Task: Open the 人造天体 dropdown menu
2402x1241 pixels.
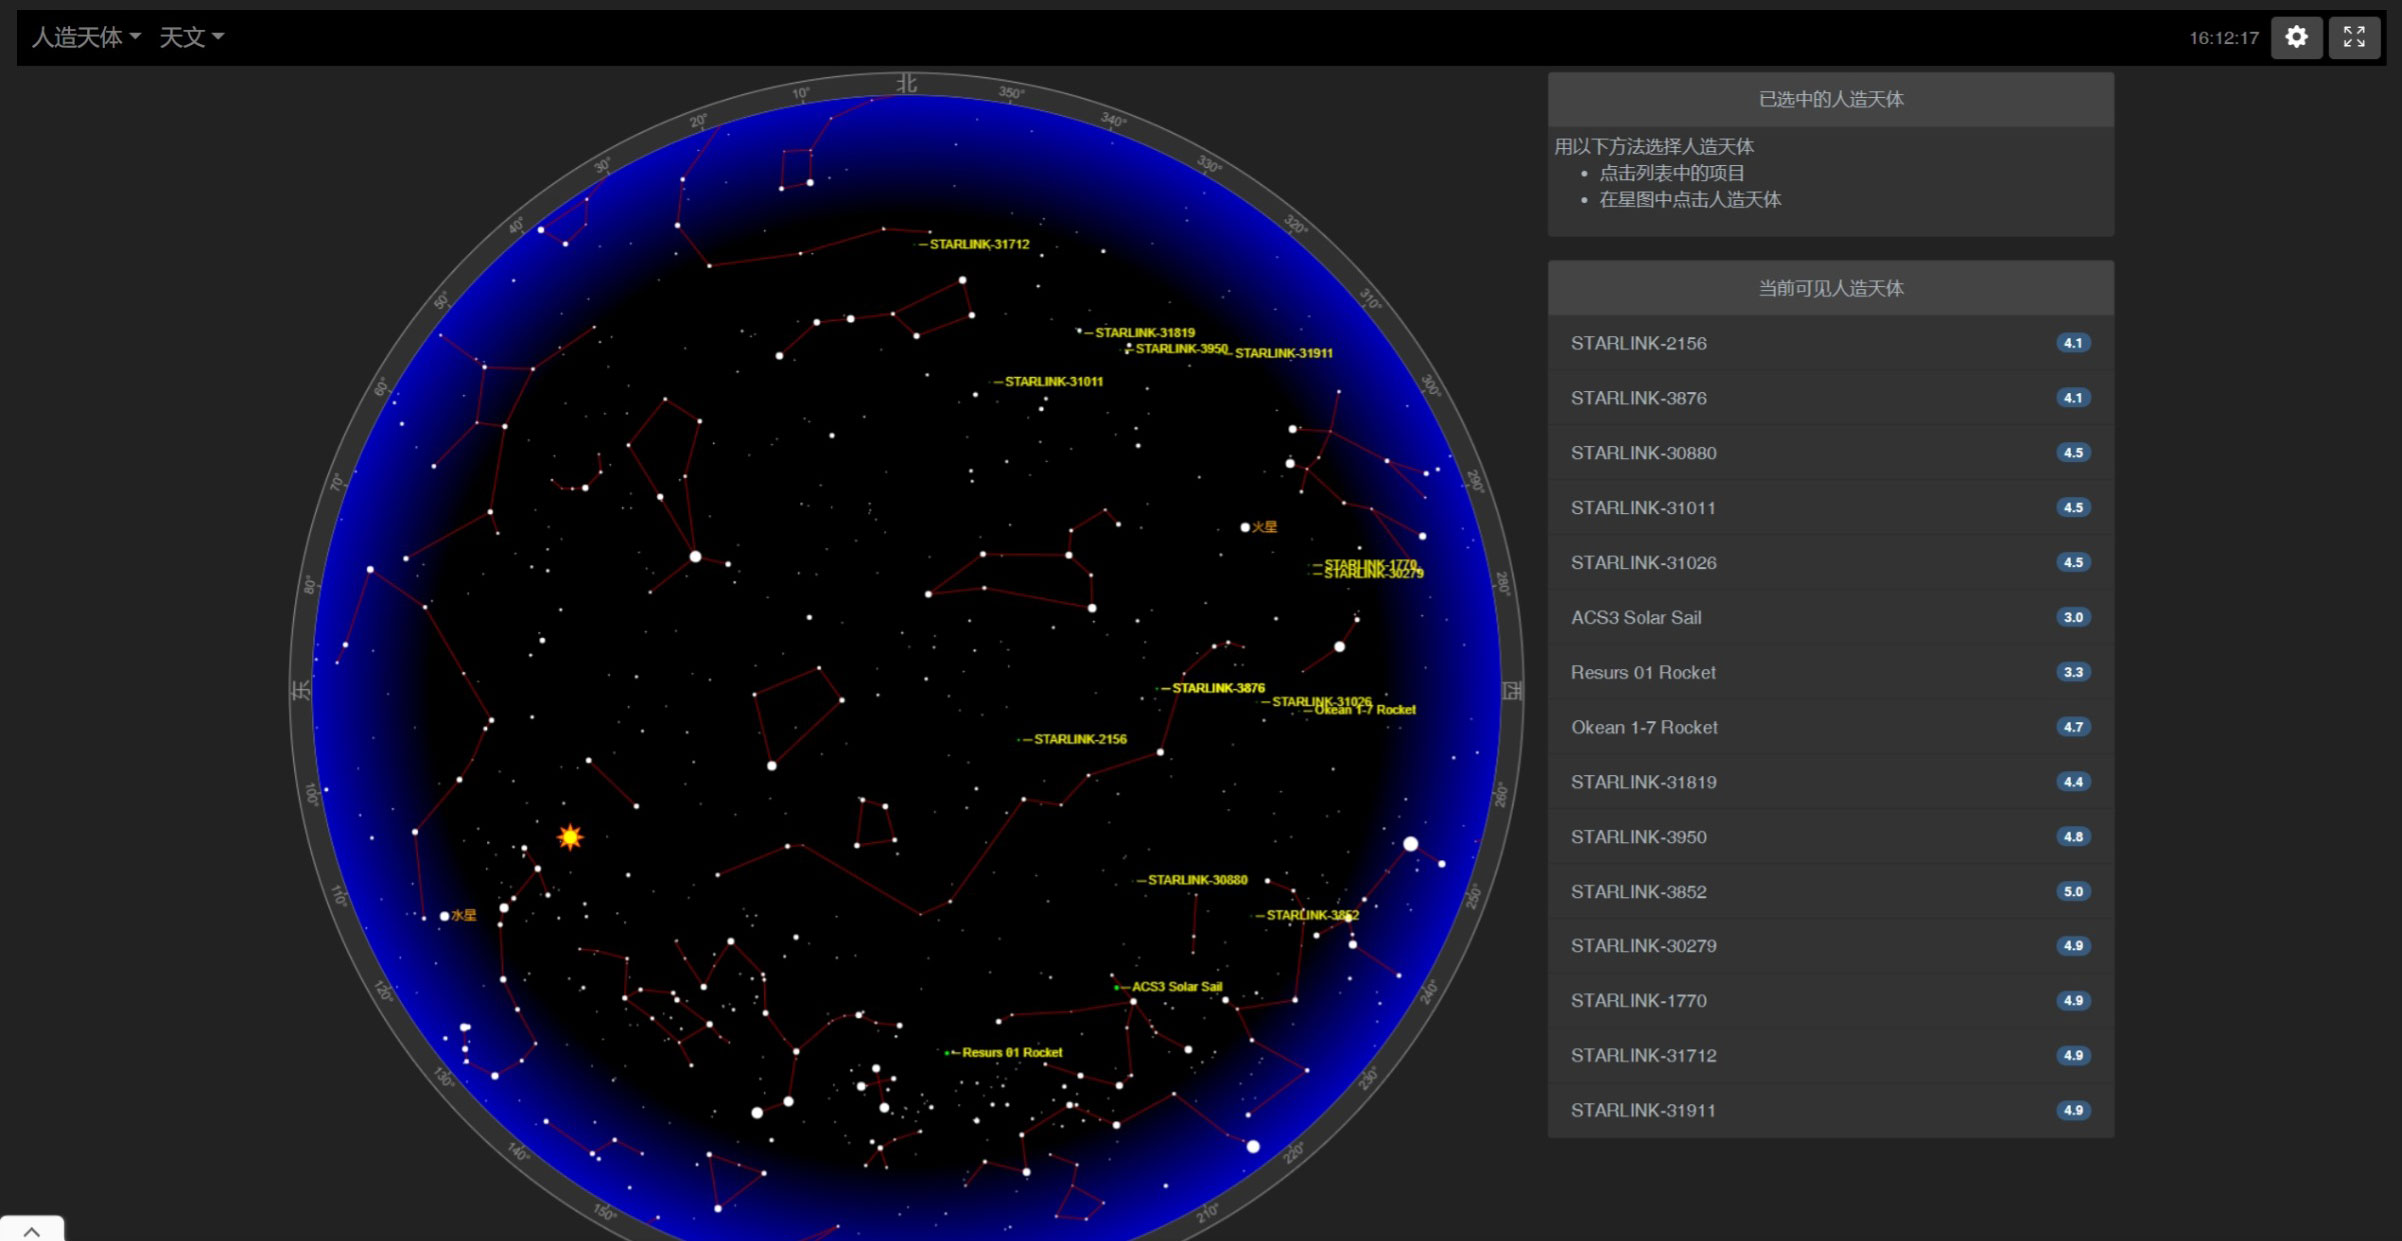Action: point(87,38)
